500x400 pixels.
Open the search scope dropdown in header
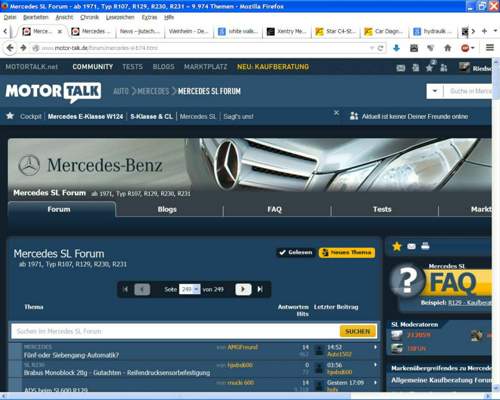pos(435,91)
